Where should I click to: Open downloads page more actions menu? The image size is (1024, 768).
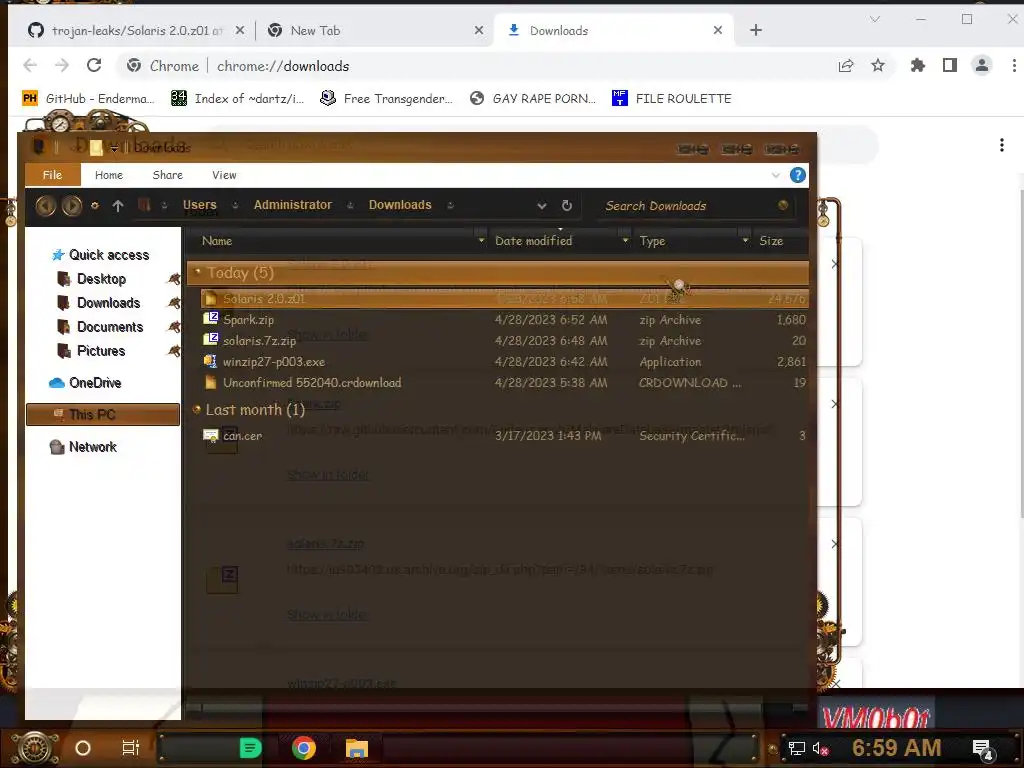(1002, 145)
